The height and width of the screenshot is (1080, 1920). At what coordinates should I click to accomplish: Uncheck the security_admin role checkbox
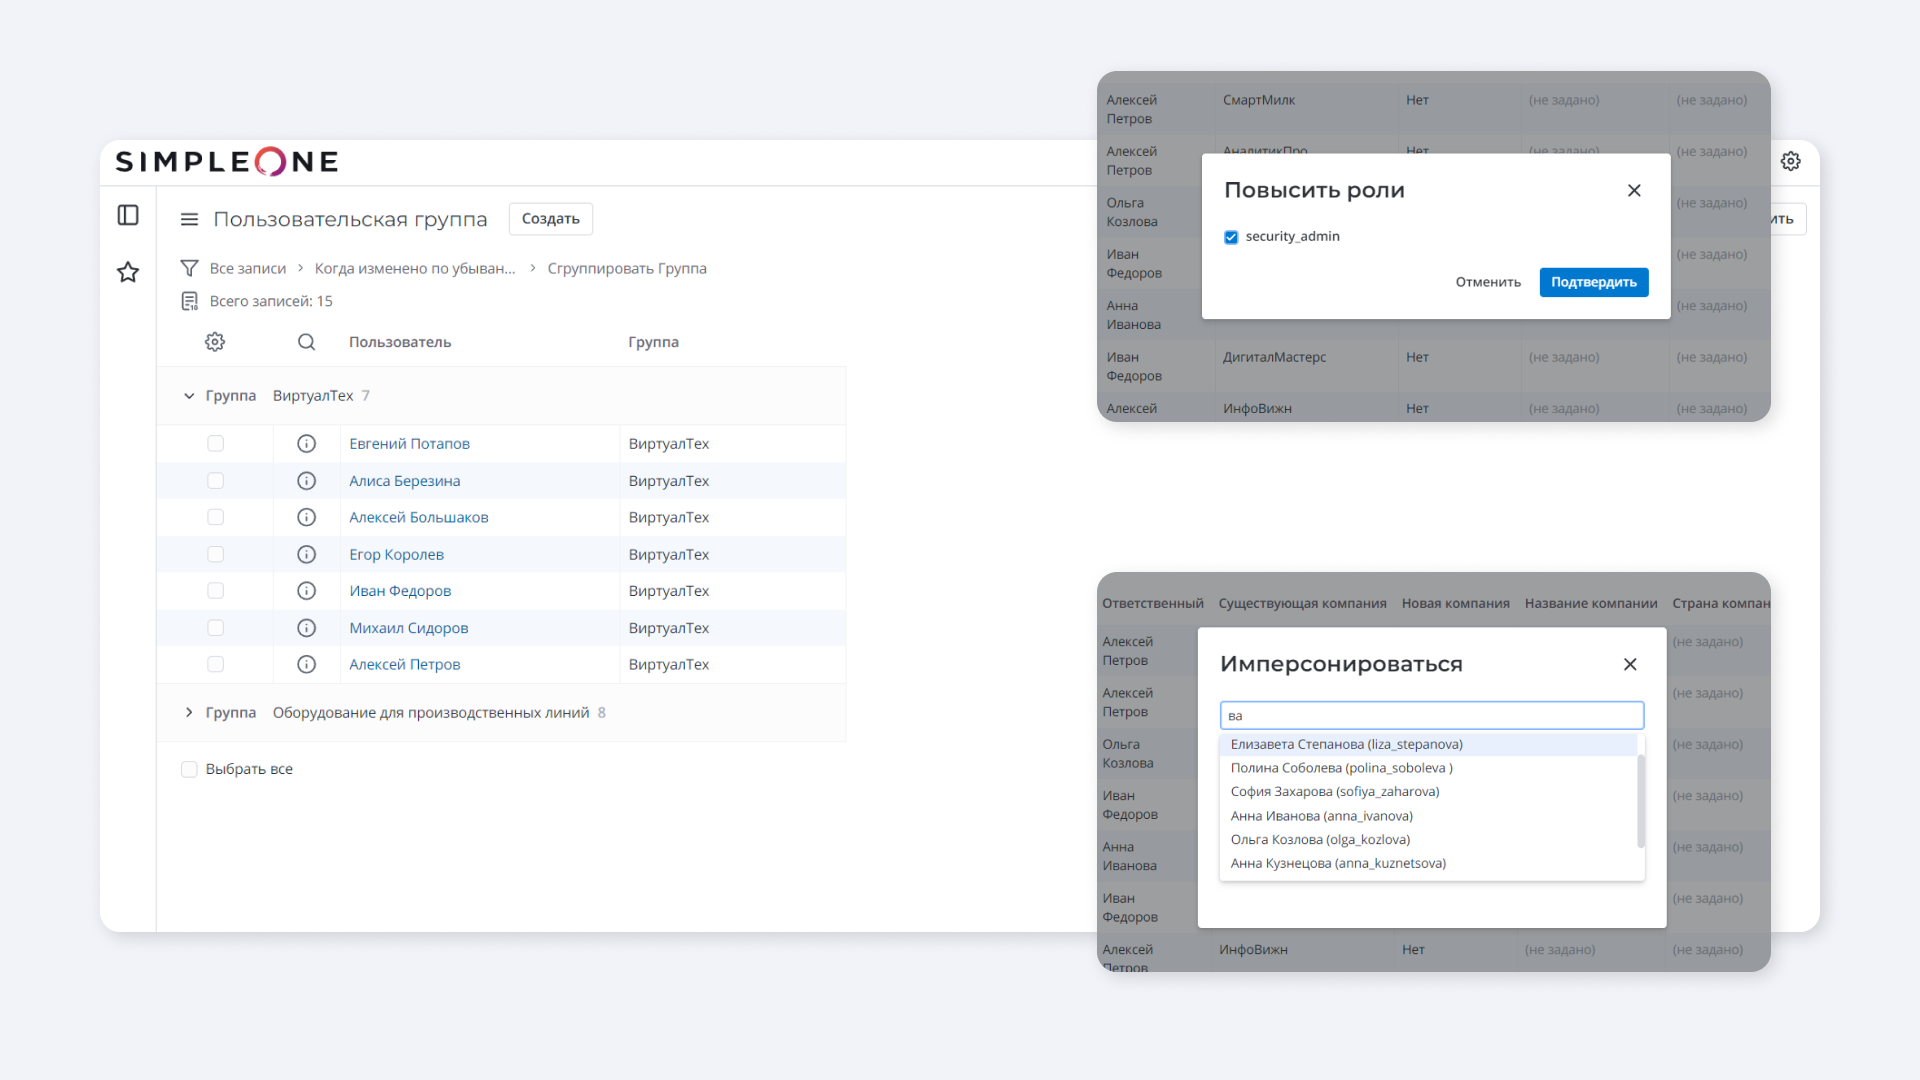coord(1231,237)
